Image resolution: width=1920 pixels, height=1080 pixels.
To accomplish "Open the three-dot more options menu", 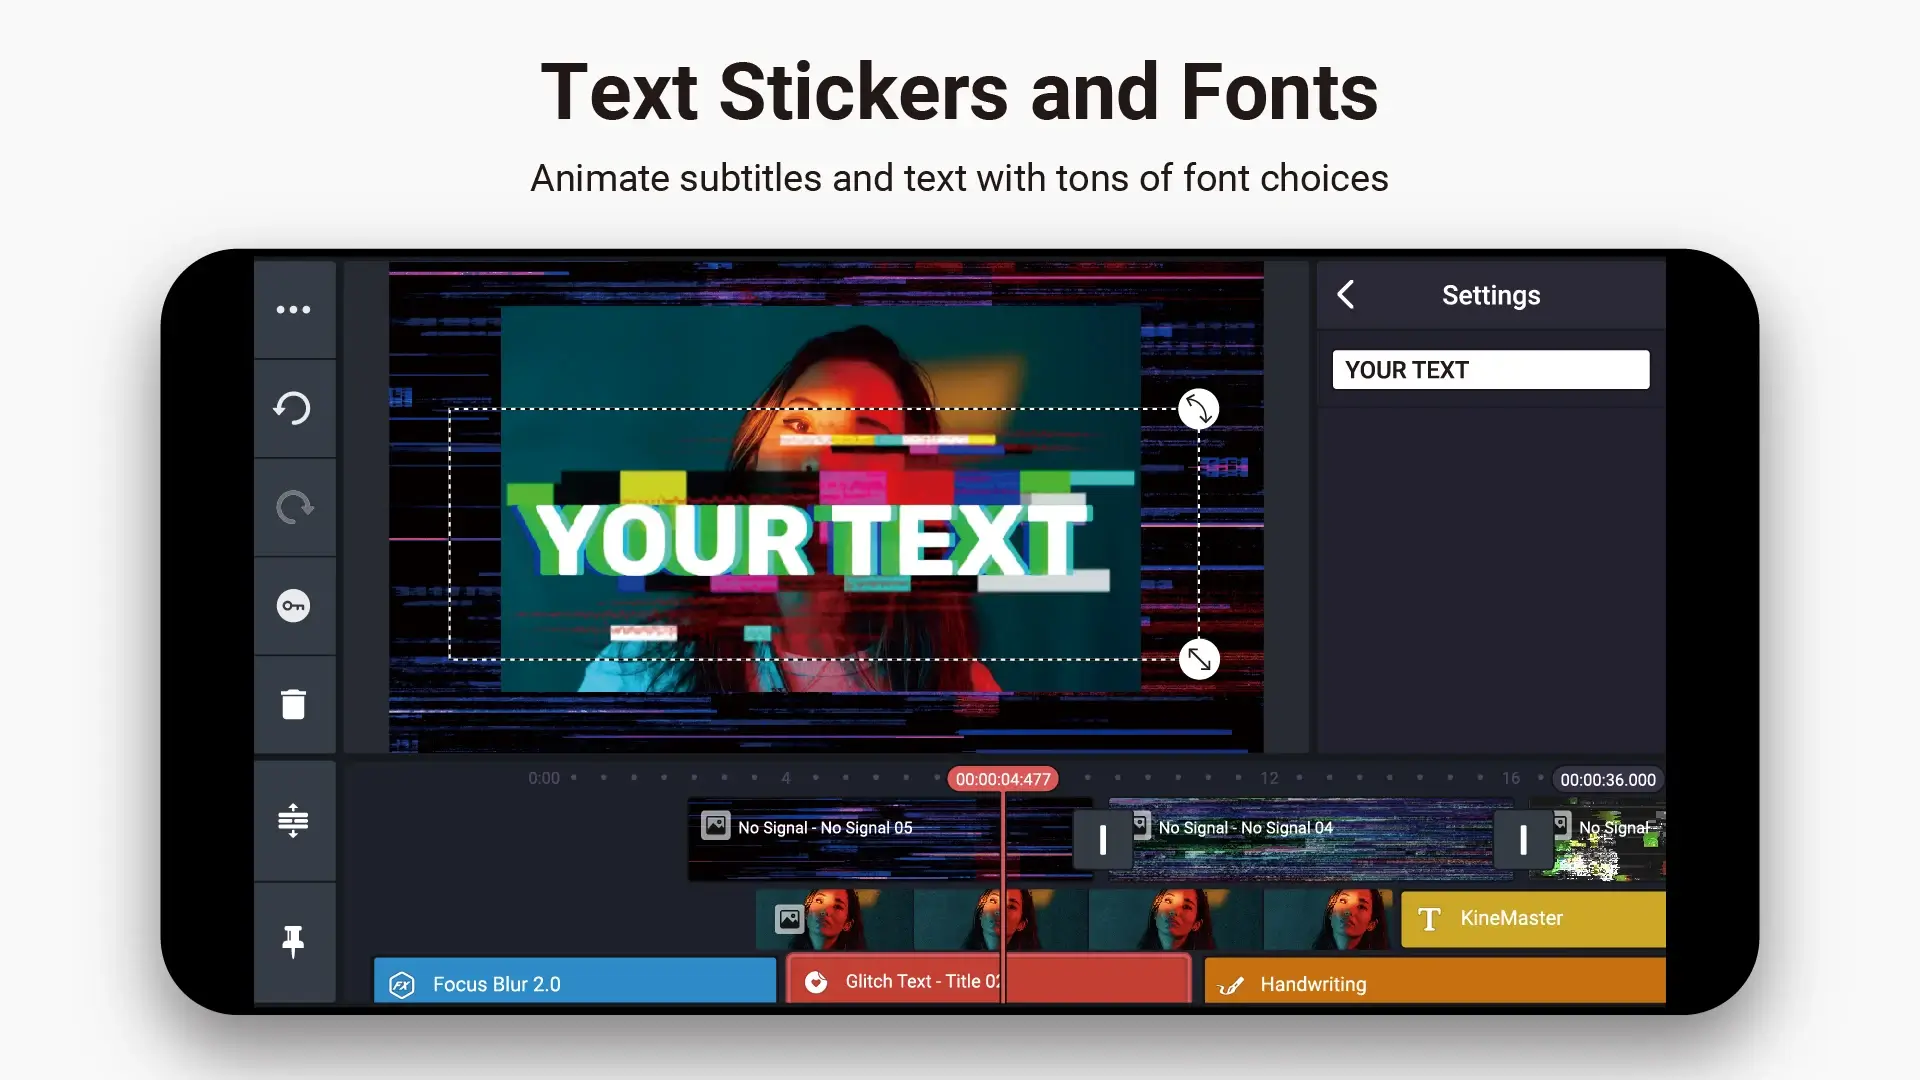I will pos(293,310).
